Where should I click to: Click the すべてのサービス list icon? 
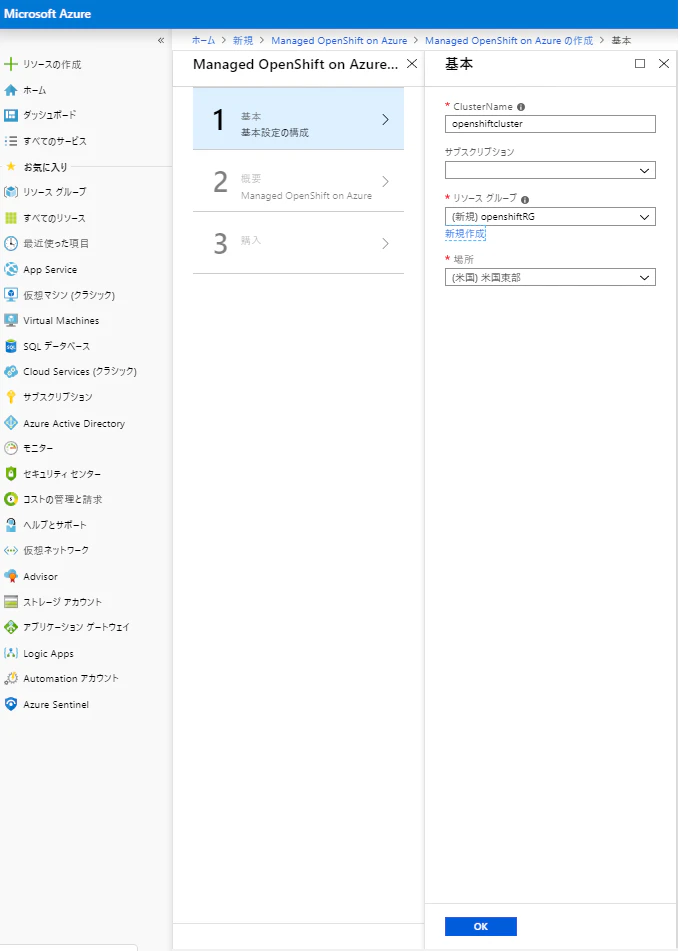[10, 141]
